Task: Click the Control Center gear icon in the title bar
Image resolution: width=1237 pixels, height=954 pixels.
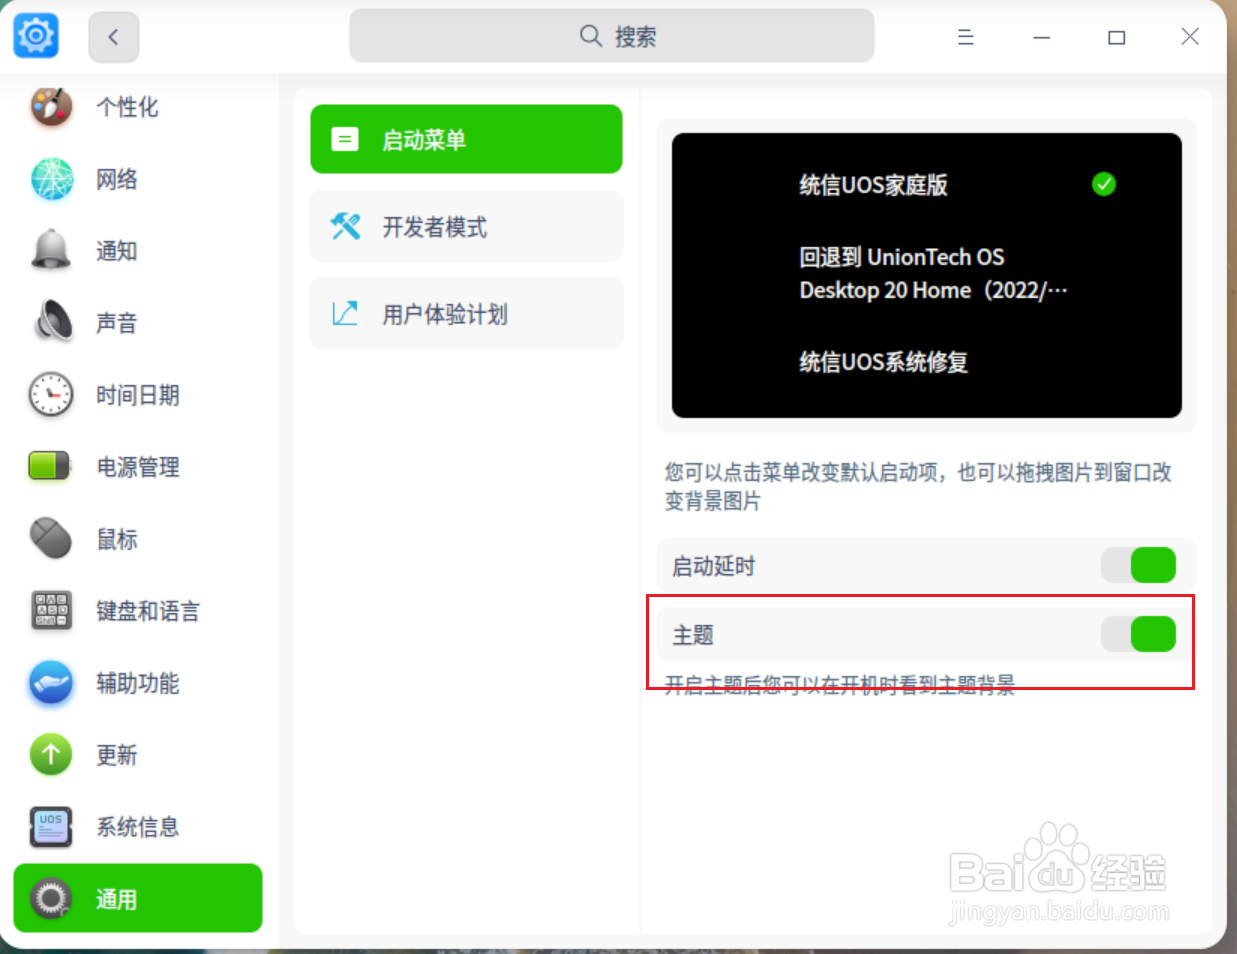Action: click(36, 36)
